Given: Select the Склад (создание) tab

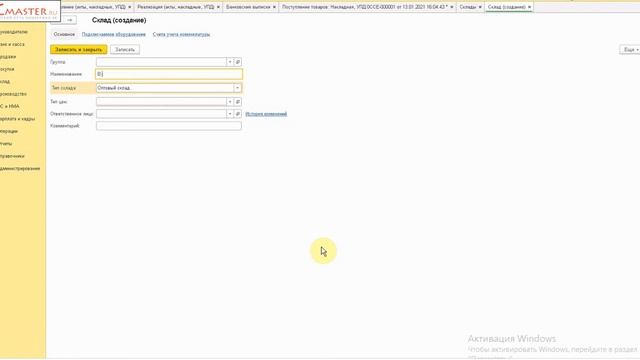Looking at the screenshot, I should (507, 7).
